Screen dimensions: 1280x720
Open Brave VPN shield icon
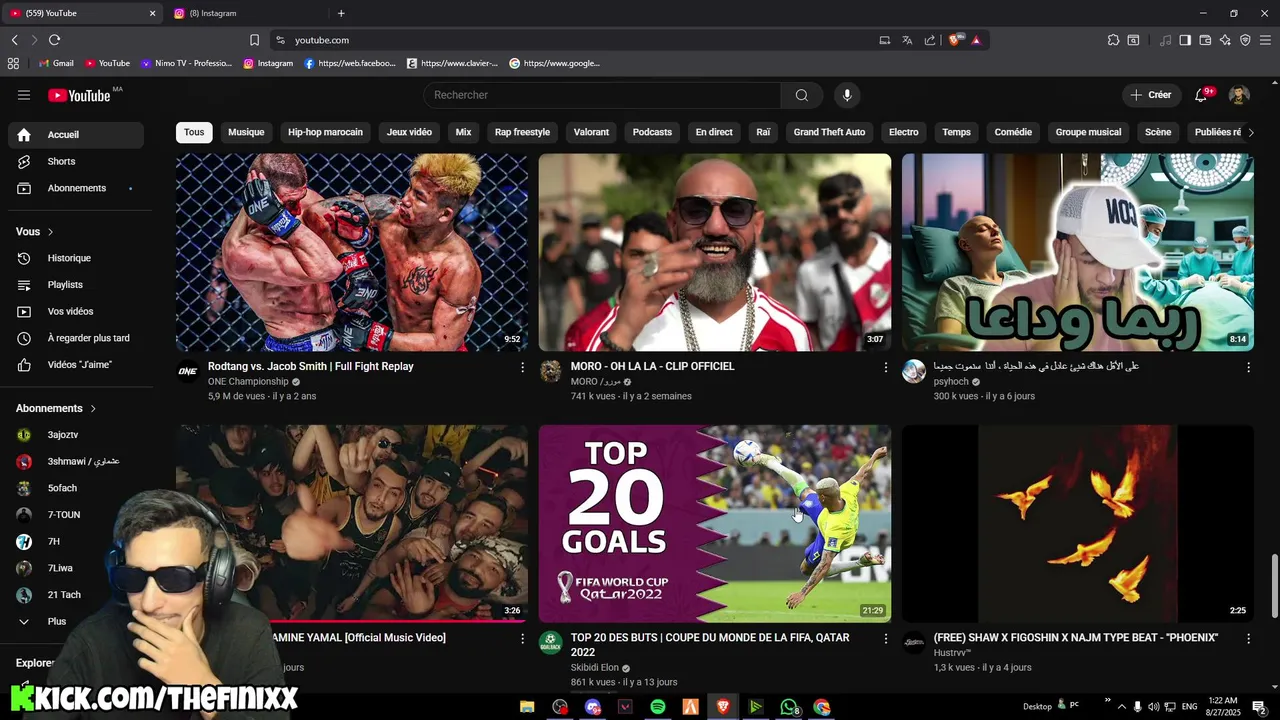point(1245,40)
